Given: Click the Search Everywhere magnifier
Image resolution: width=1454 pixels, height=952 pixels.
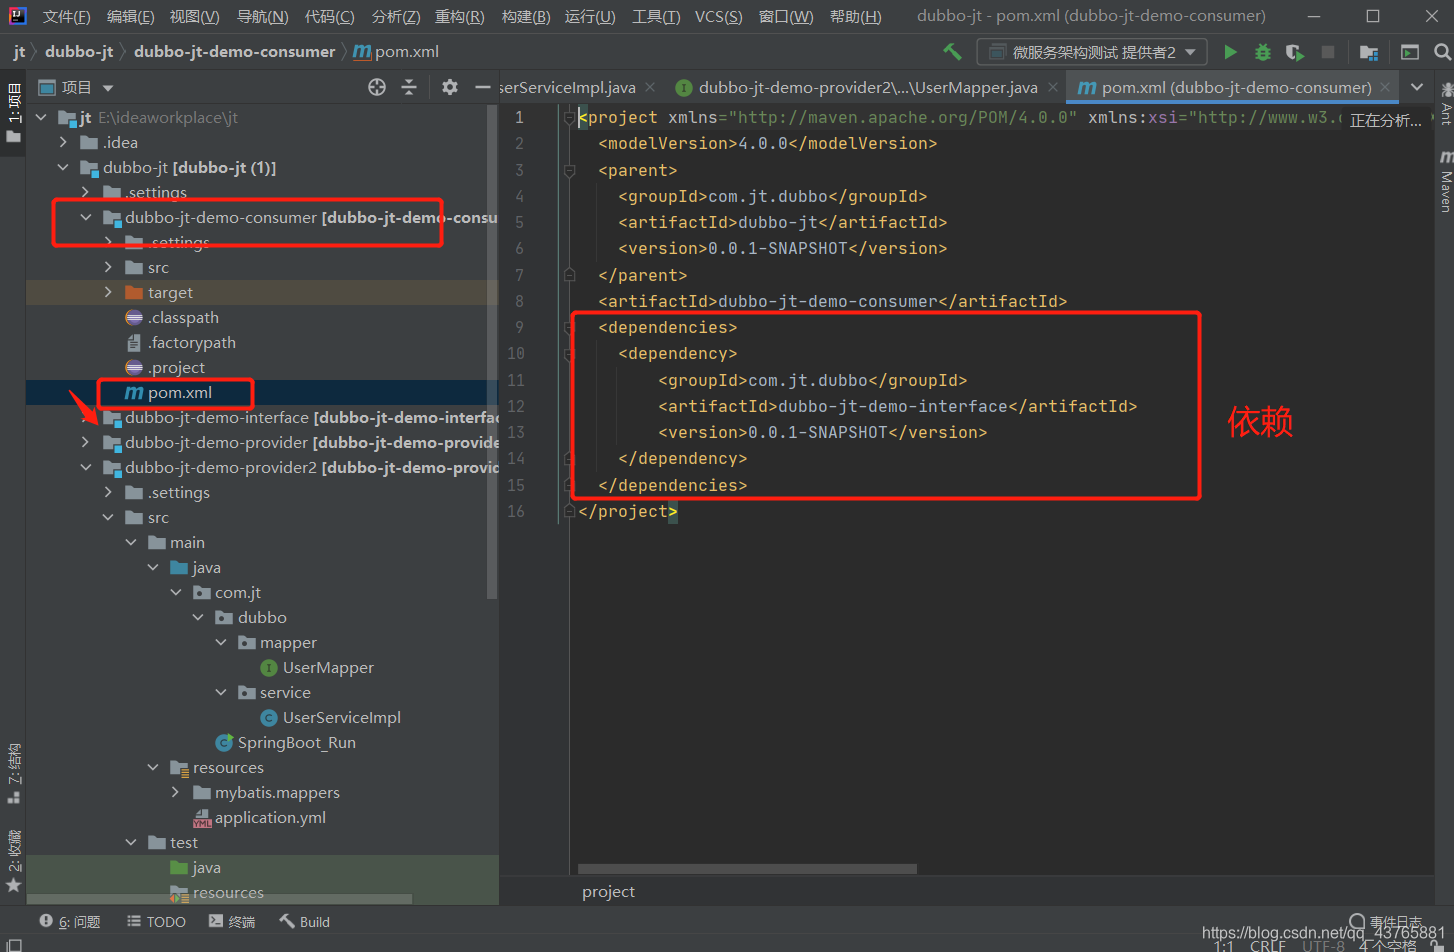Looking at the screenshot, I should pos(1442,52).
